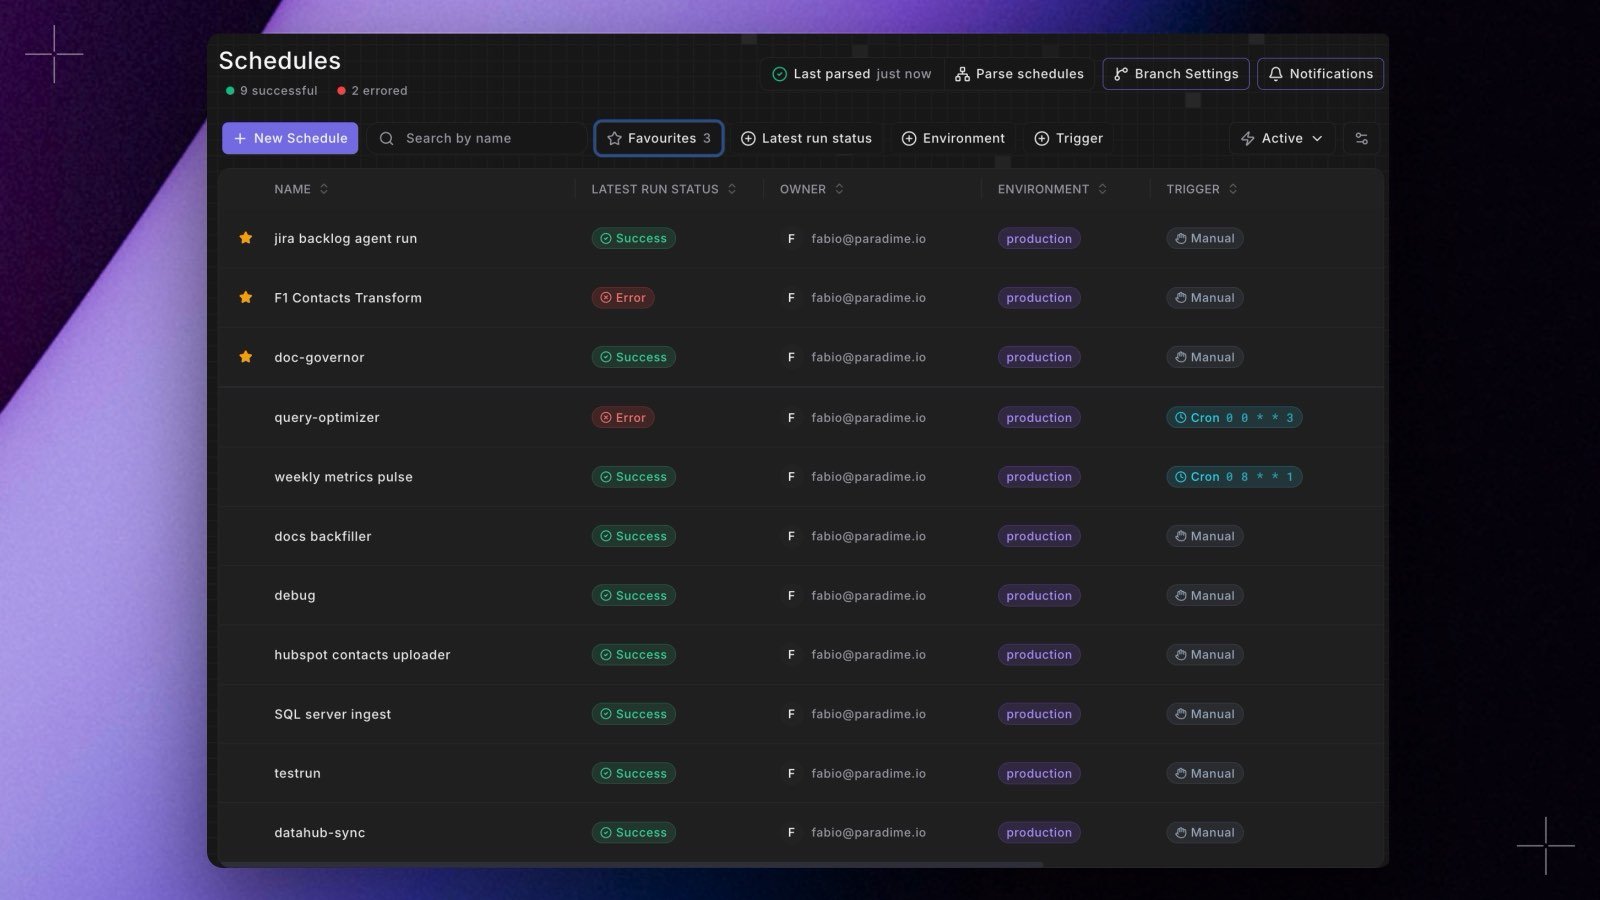Open docs backfiller schedule
Screen dimensions: 1600x900
click(322, 536)
